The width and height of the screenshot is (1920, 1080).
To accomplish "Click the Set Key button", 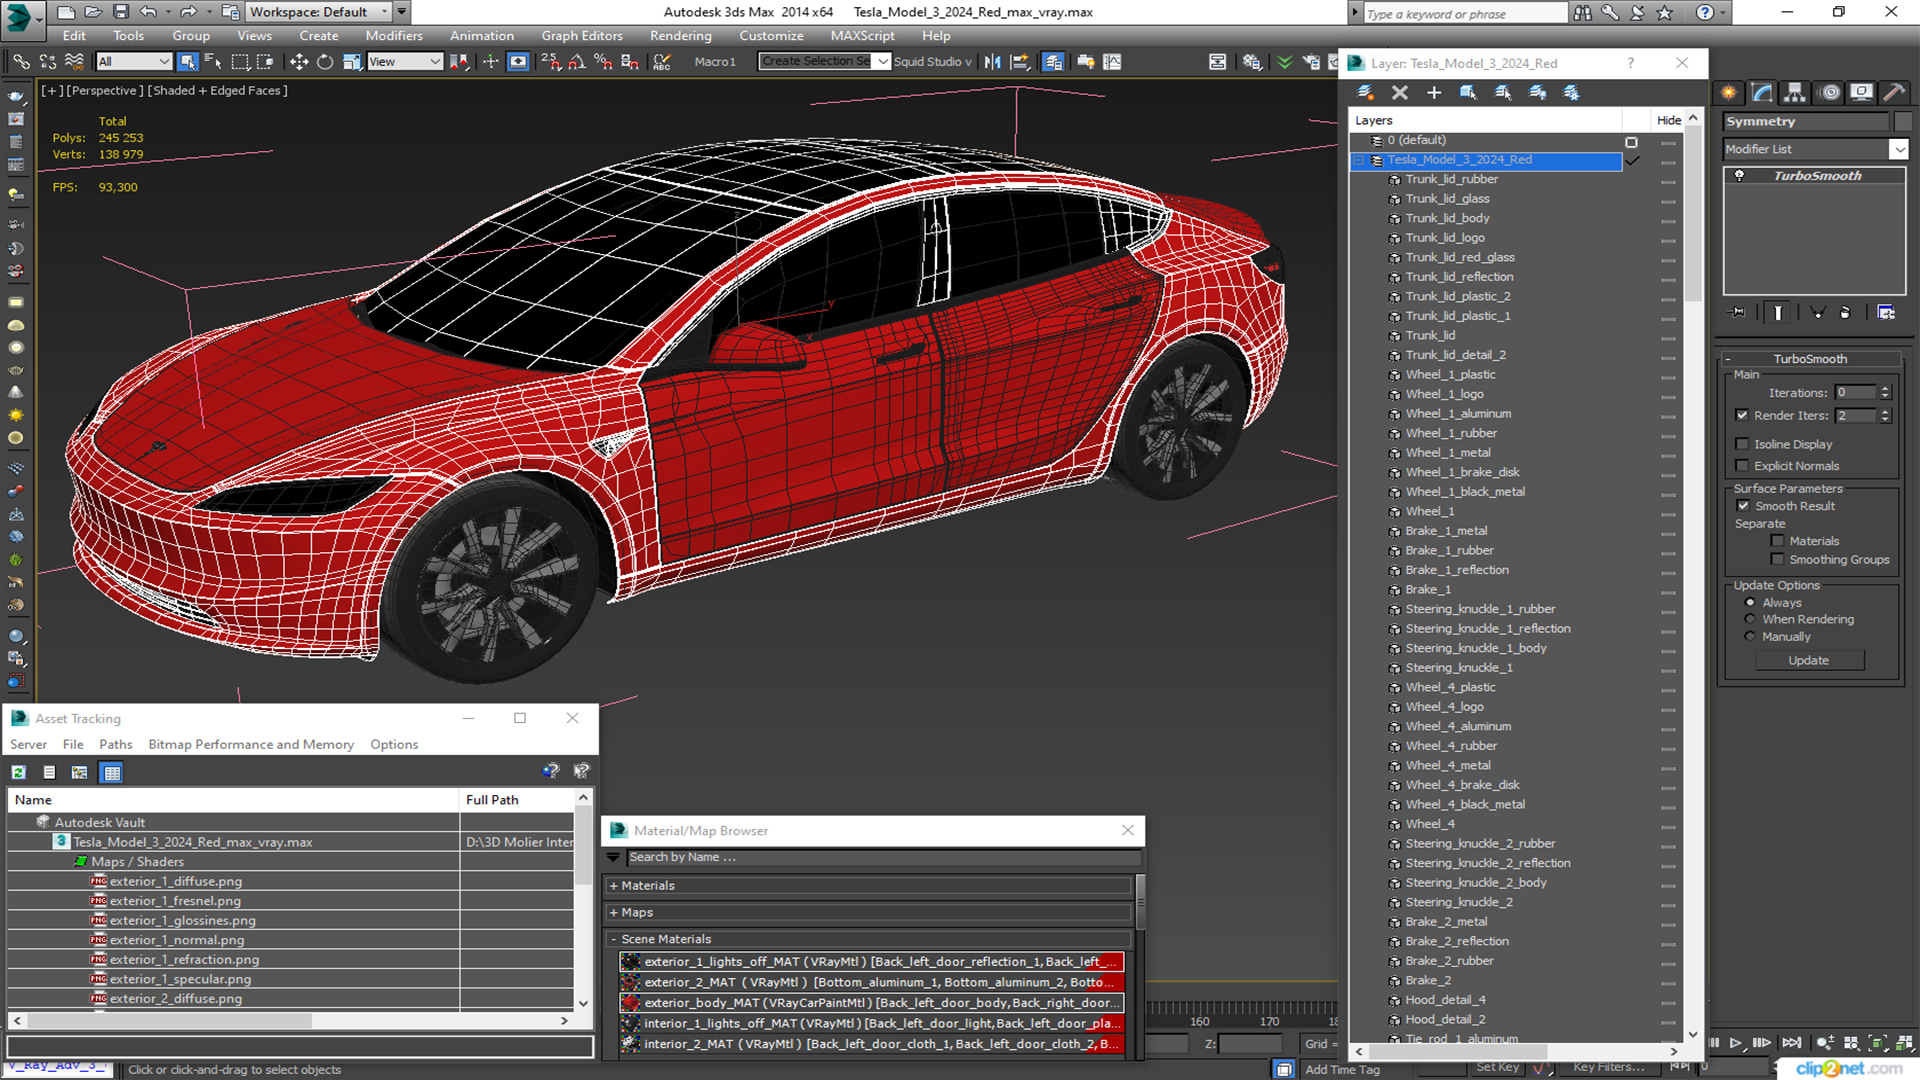I will pyautogui.click(x=1497, y=1067).
